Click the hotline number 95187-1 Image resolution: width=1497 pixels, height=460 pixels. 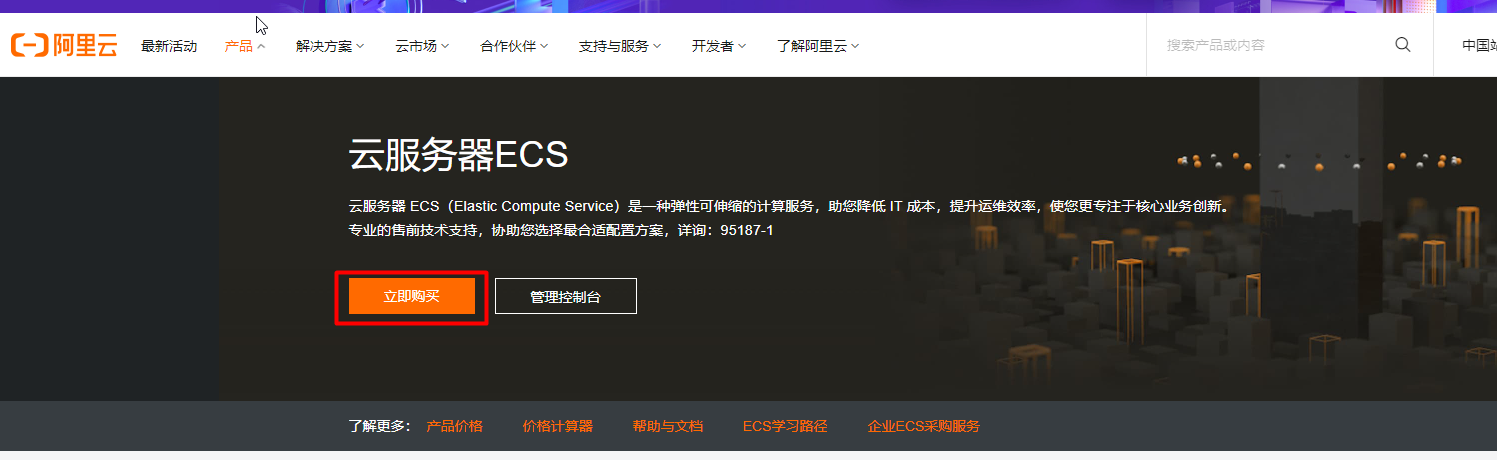click(747, 231)
